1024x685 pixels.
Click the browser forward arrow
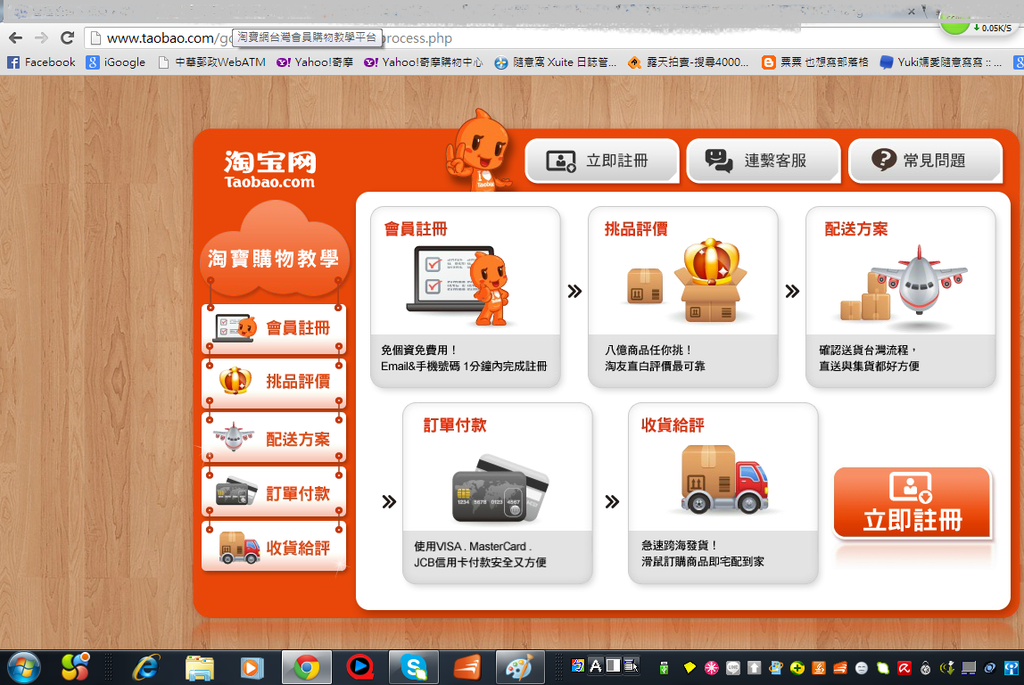[x=41, y=38]
